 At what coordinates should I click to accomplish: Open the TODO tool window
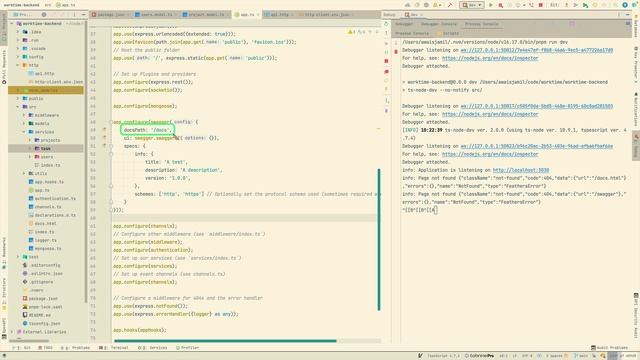pos(45,348)
